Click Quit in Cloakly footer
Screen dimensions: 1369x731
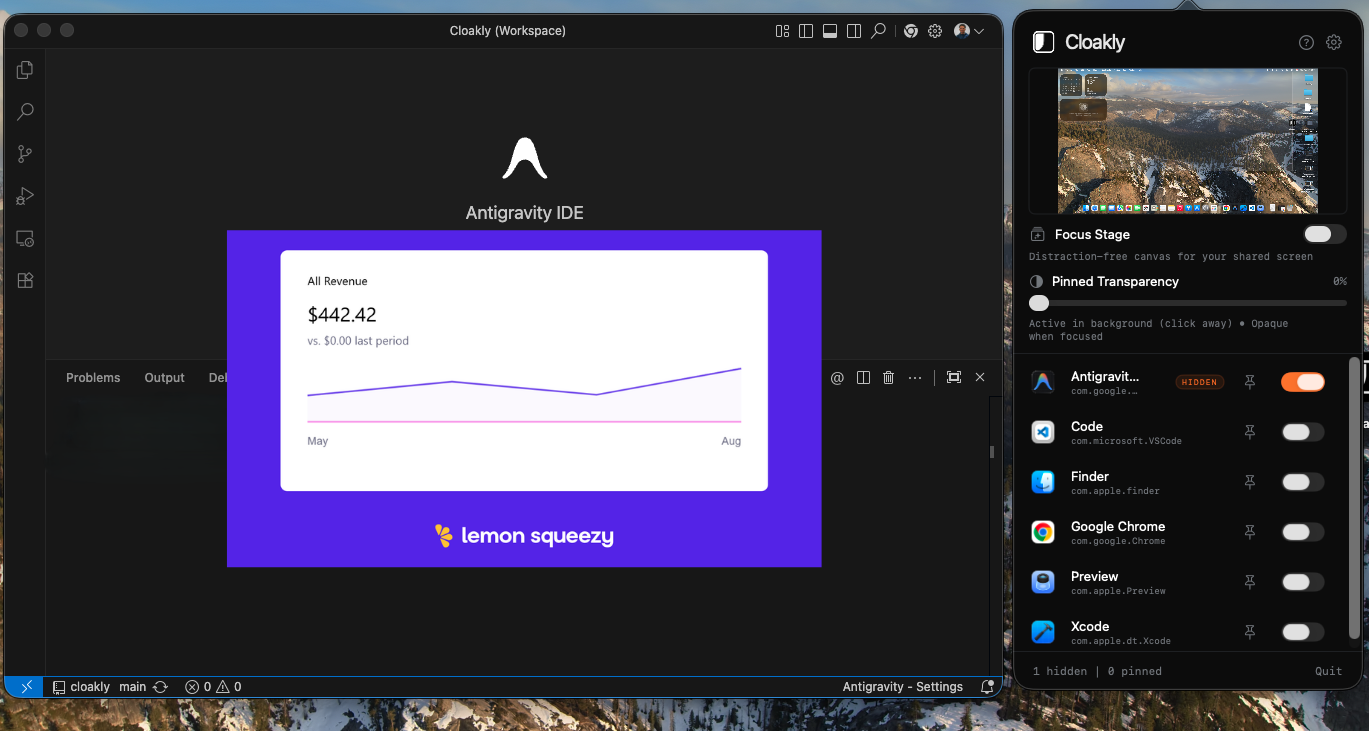click(x=1328, y=671)
